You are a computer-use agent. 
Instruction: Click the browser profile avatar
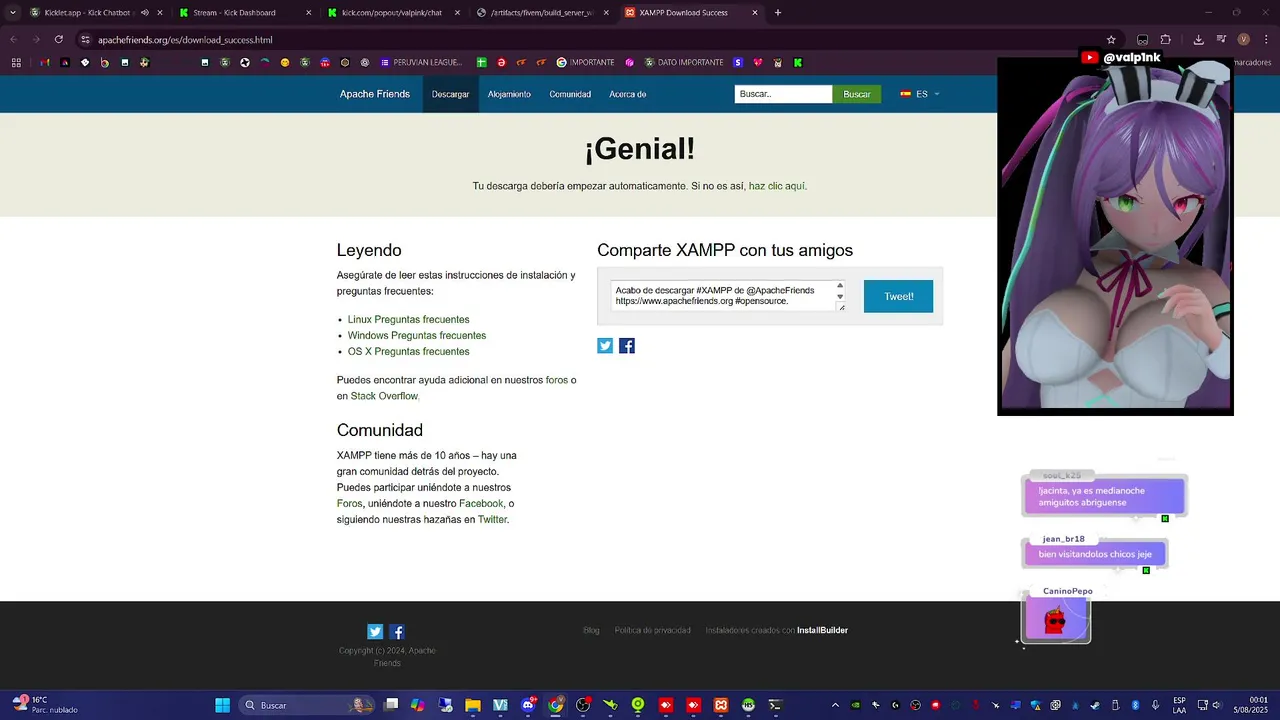pyautogui.click(x=1244, y=40)
